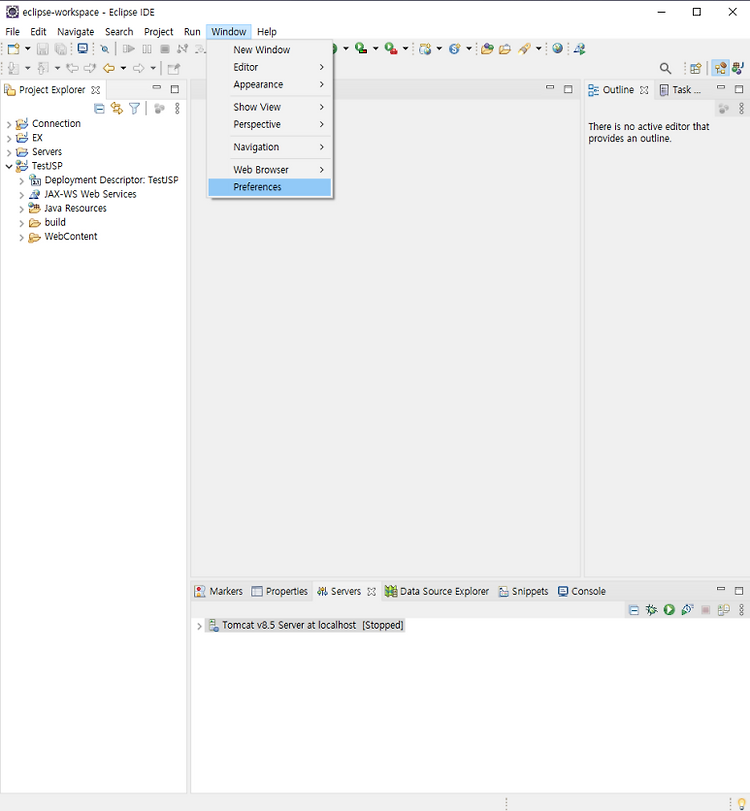
Task: Open Project Explorer view menu dots
Action: 177,108
